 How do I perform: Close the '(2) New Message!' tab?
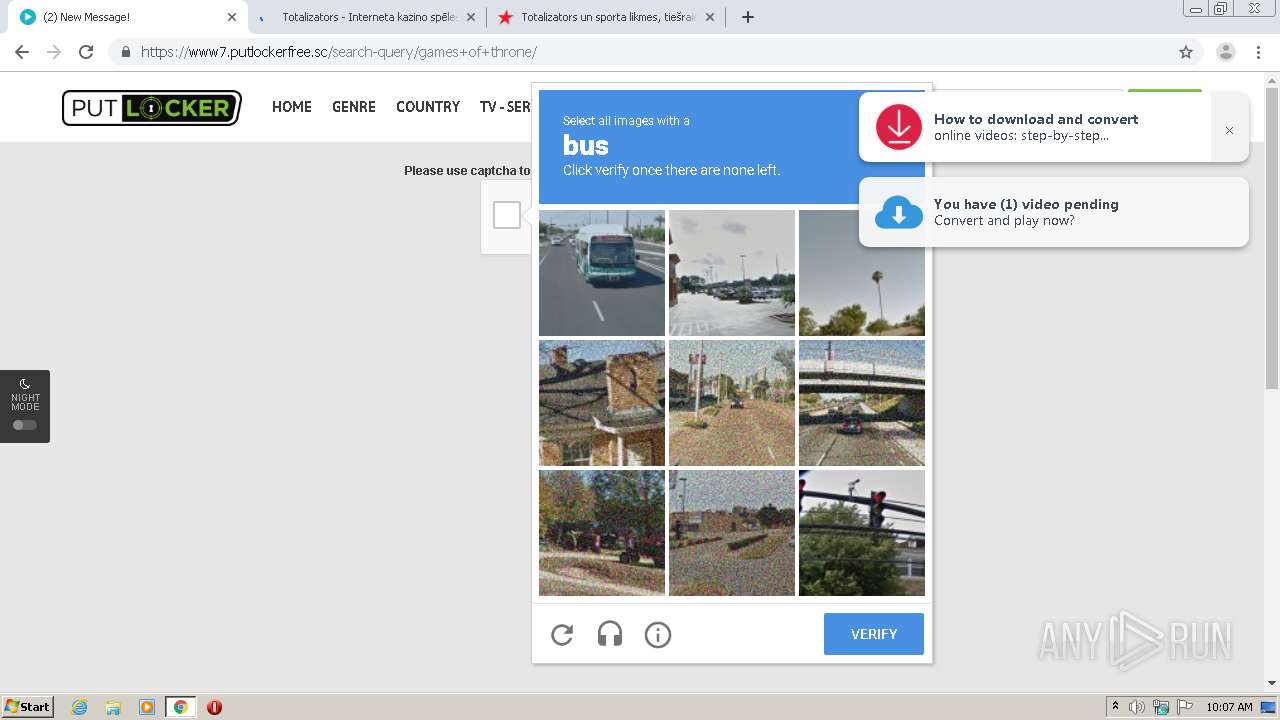pos(232,17)
